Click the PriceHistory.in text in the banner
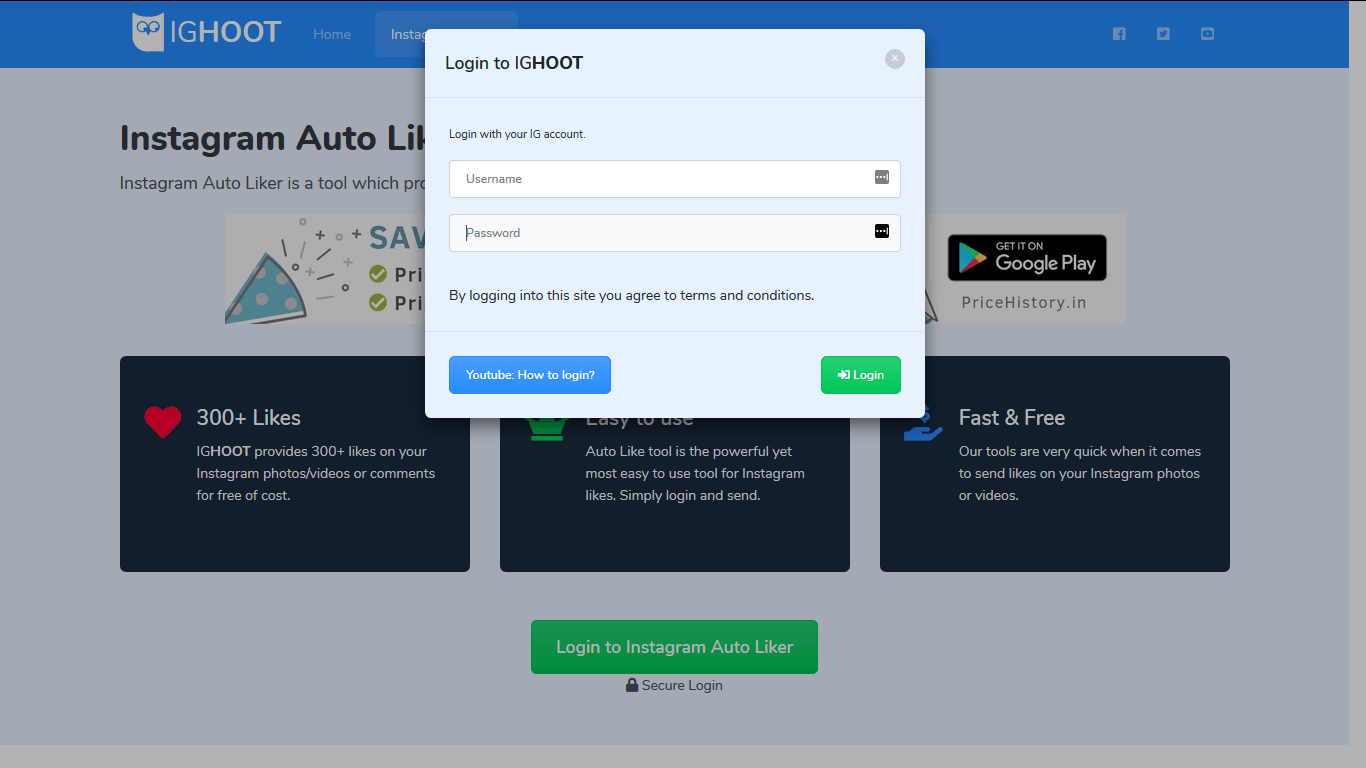The image size is (1366, 768). pos(1024,303)
